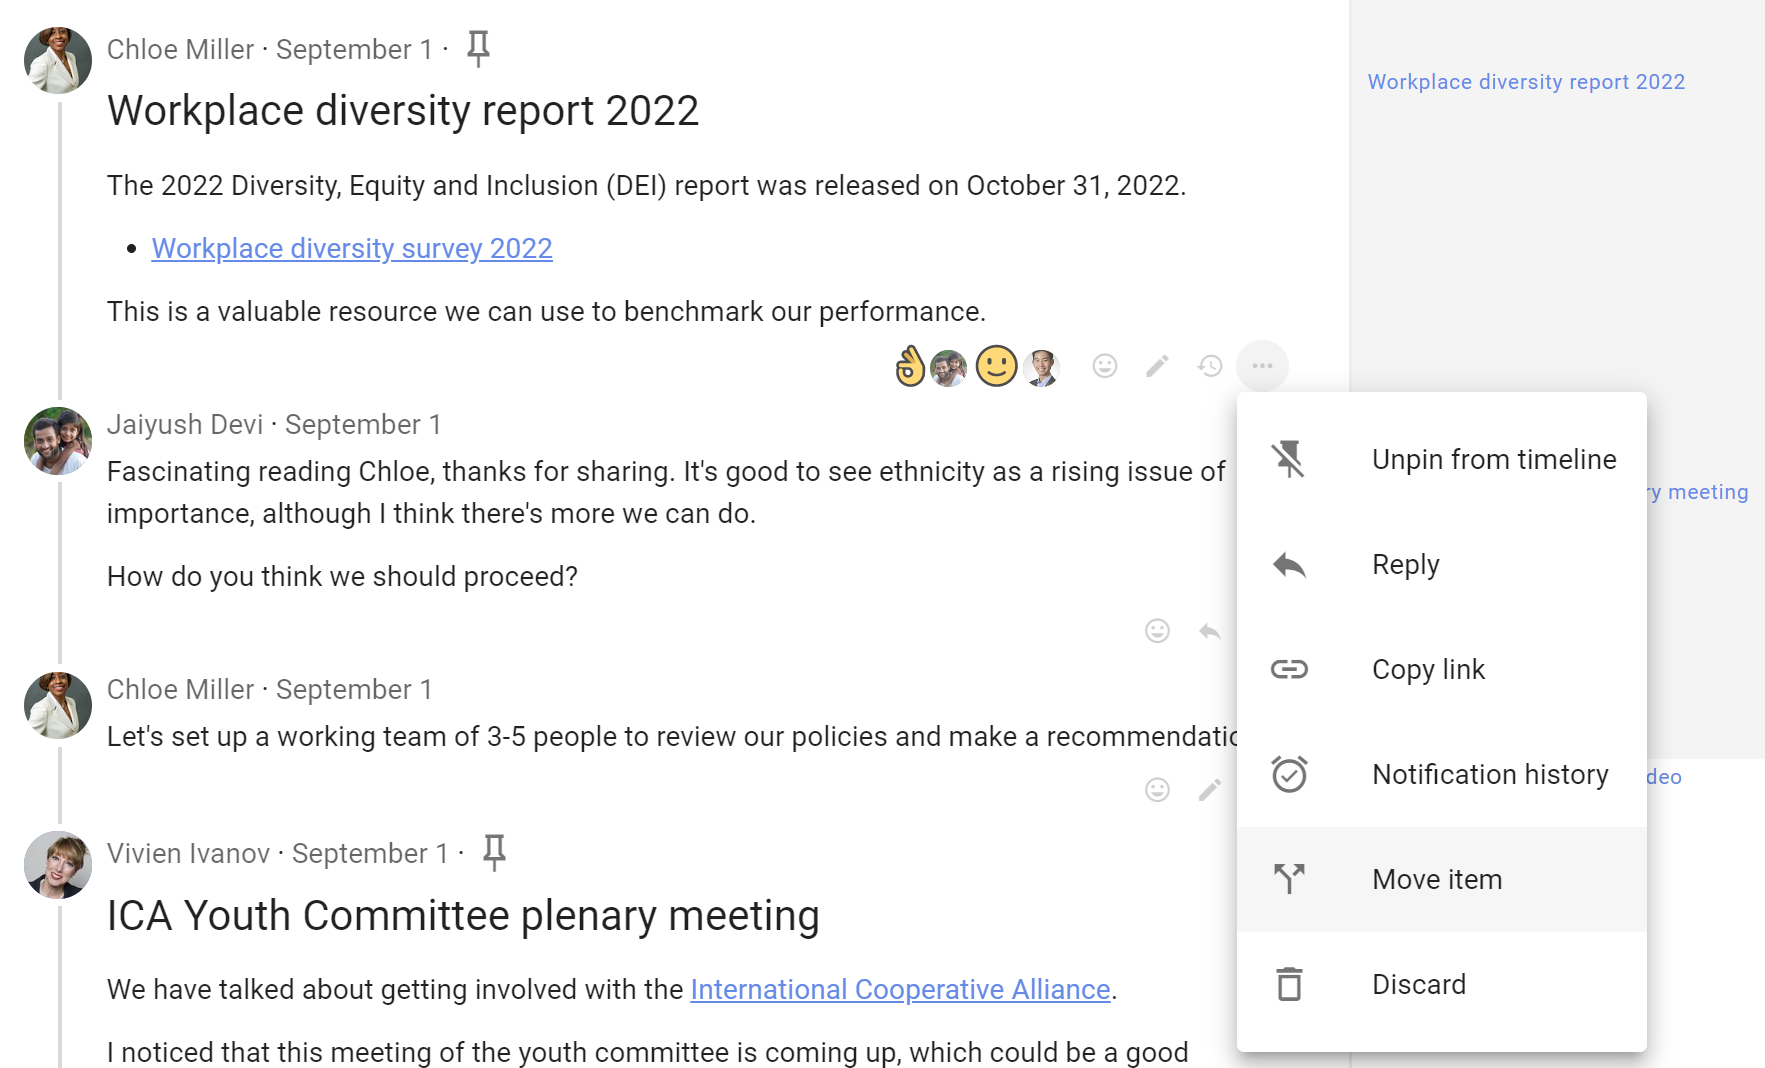Reply to Jaiyush Devi's comment using arrow icon
Screen dimensions: 1765x1068
pyautogui.click(x=1210, y=631)
